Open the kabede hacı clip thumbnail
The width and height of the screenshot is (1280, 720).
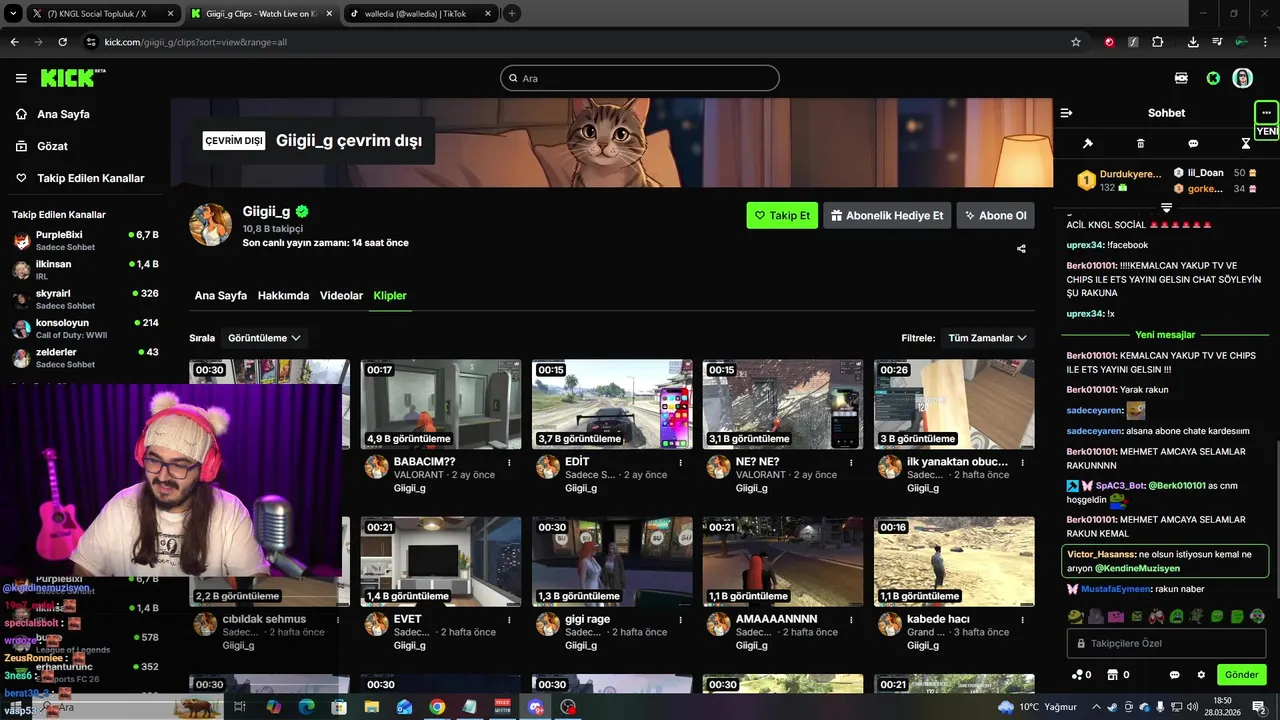954,562
